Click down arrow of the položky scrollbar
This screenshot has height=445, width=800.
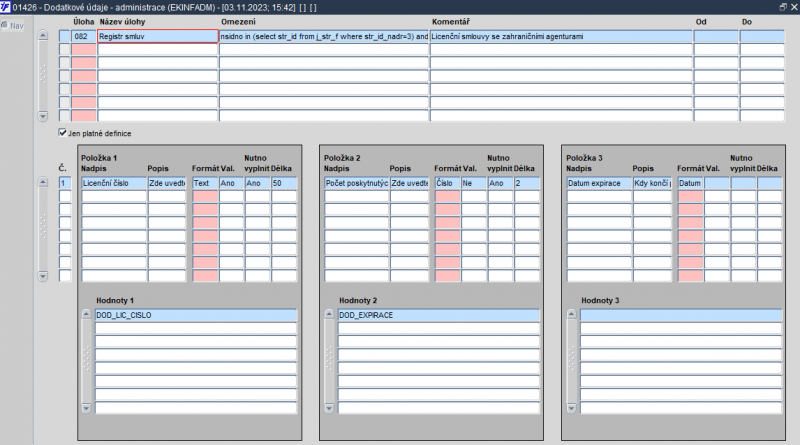pyautogui.click(x=43, y=276)
